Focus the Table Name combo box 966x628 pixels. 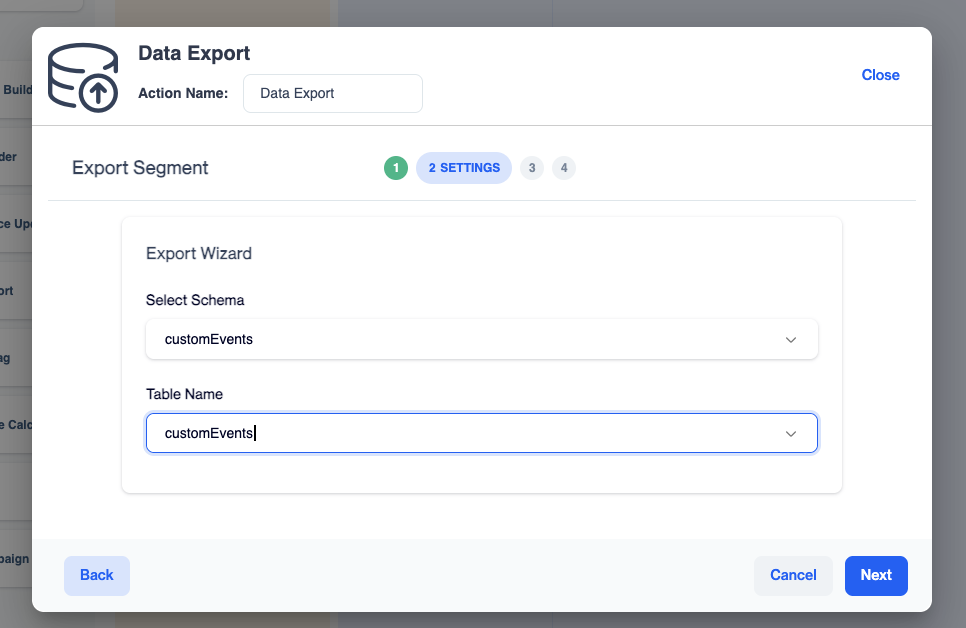[x=482, y=433]
